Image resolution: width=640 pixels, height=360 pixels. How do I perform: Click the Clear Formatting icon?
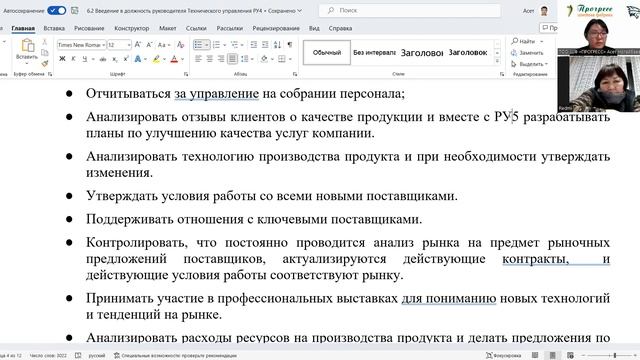pyautogui.click(x=180, y=44)
